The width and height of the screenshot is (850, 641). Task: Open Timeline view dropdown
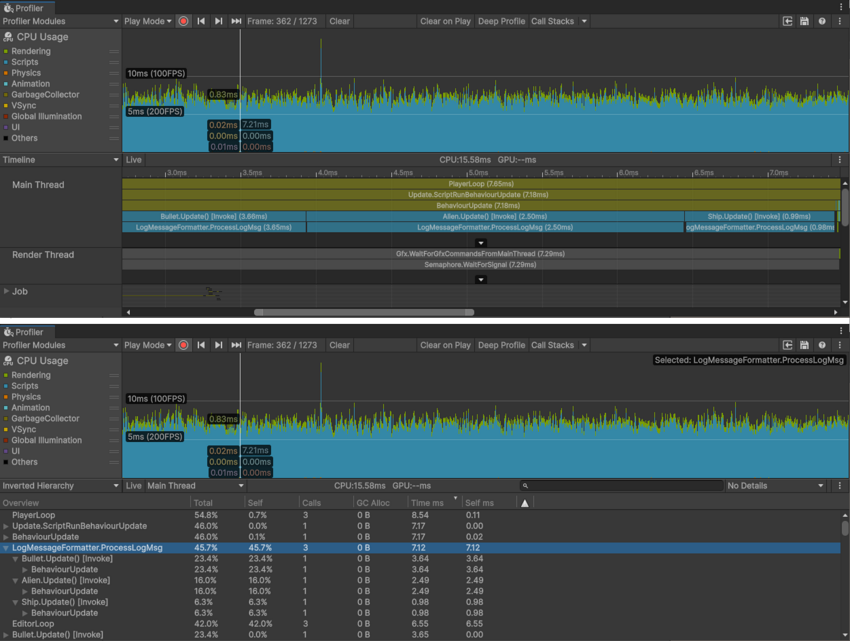(x=60, y=160)
